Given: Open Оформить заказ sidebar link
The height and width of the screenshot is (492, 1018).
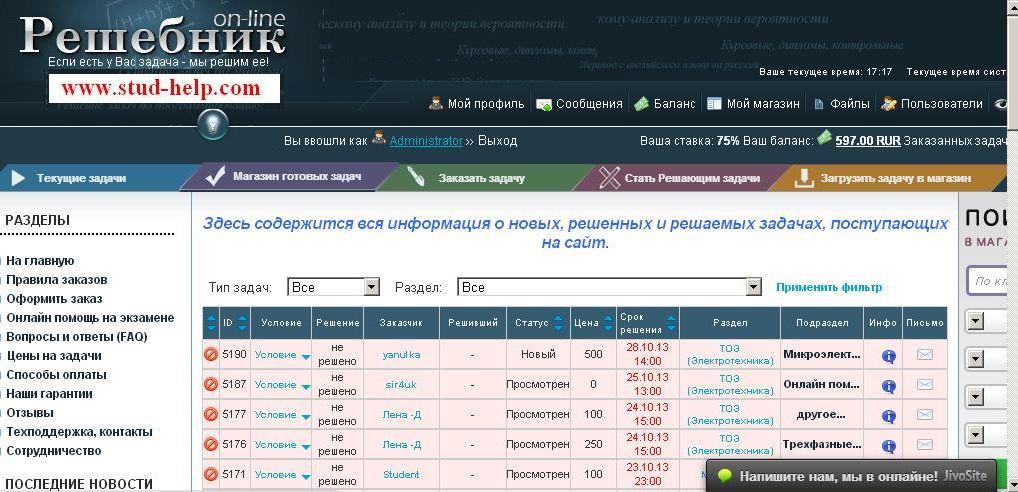Looking at the screenshot, I should [x=54, y=299].
